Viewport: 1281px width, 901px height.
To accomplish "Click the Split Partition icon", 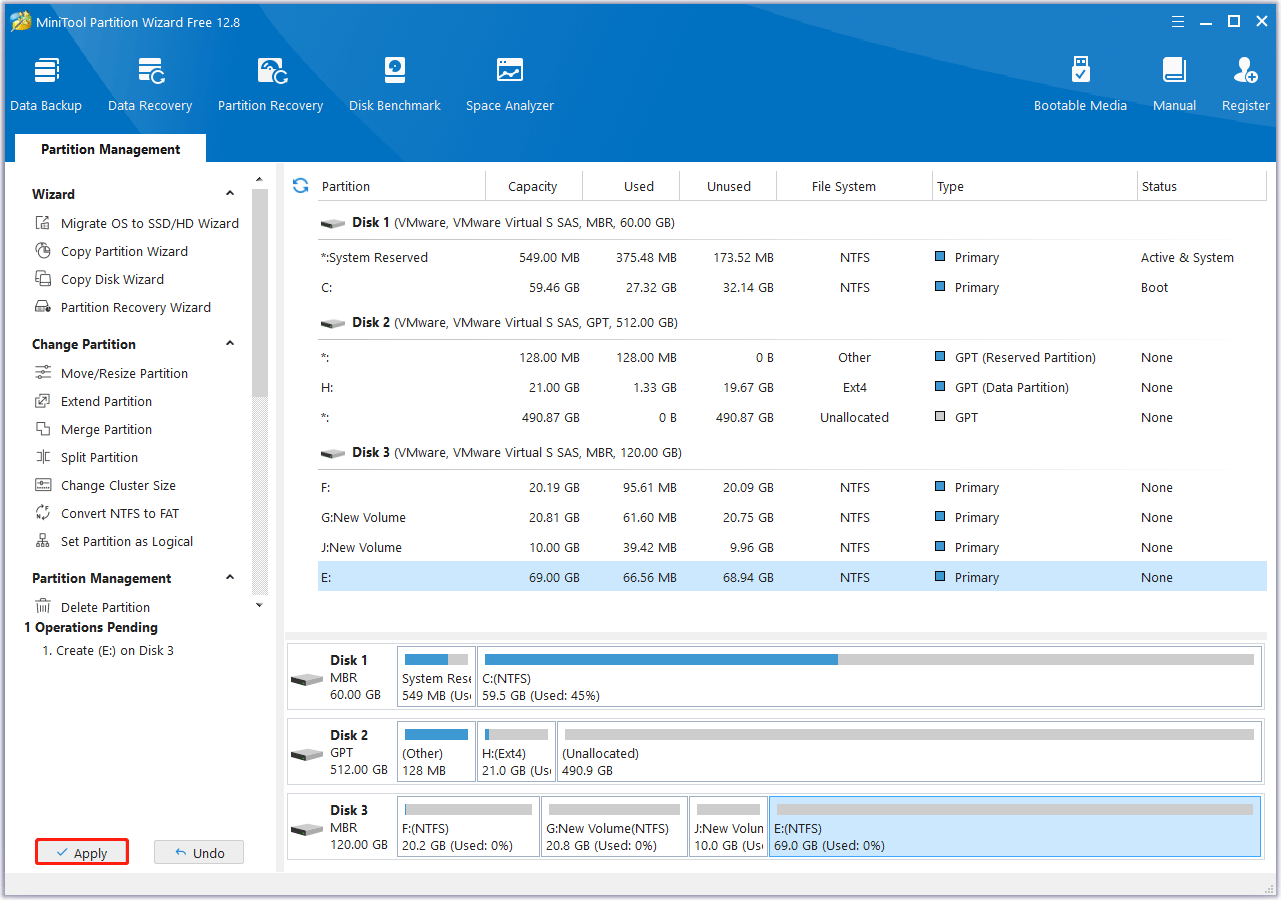I will [x=43, y=457].
